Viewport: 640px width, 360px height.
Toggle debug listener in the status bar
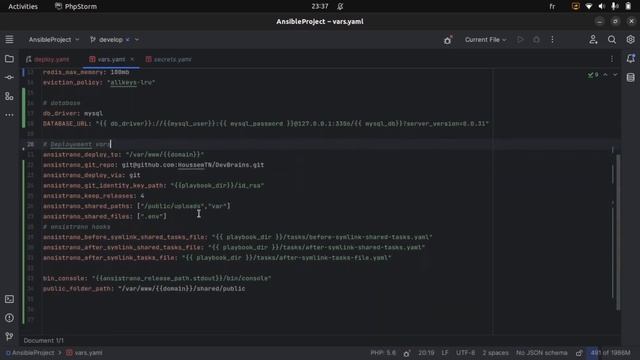coord(407,353)
